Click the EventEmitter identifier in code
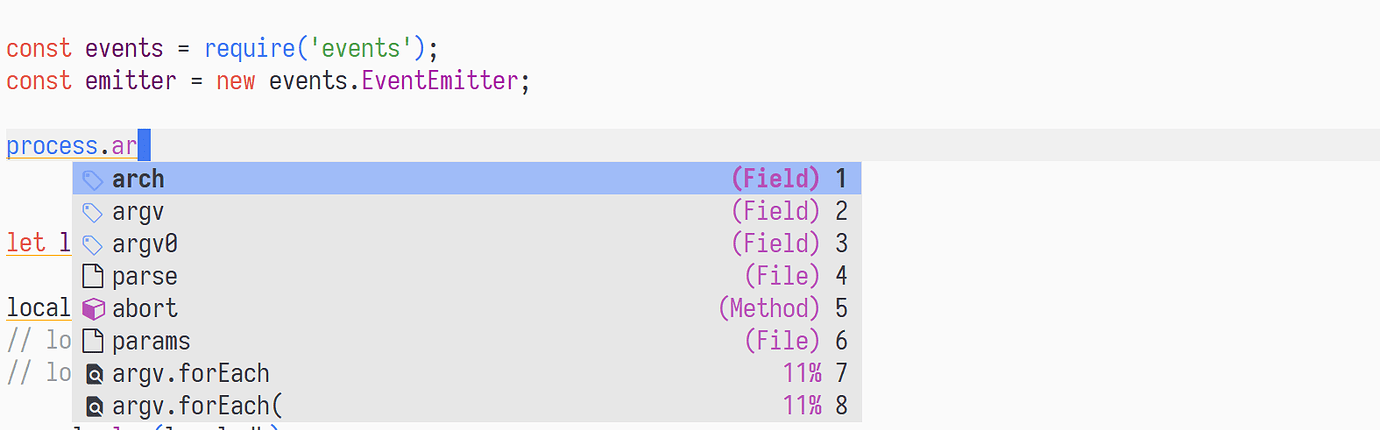Viewport: 1380px width, 430px height. coord(439,81)
